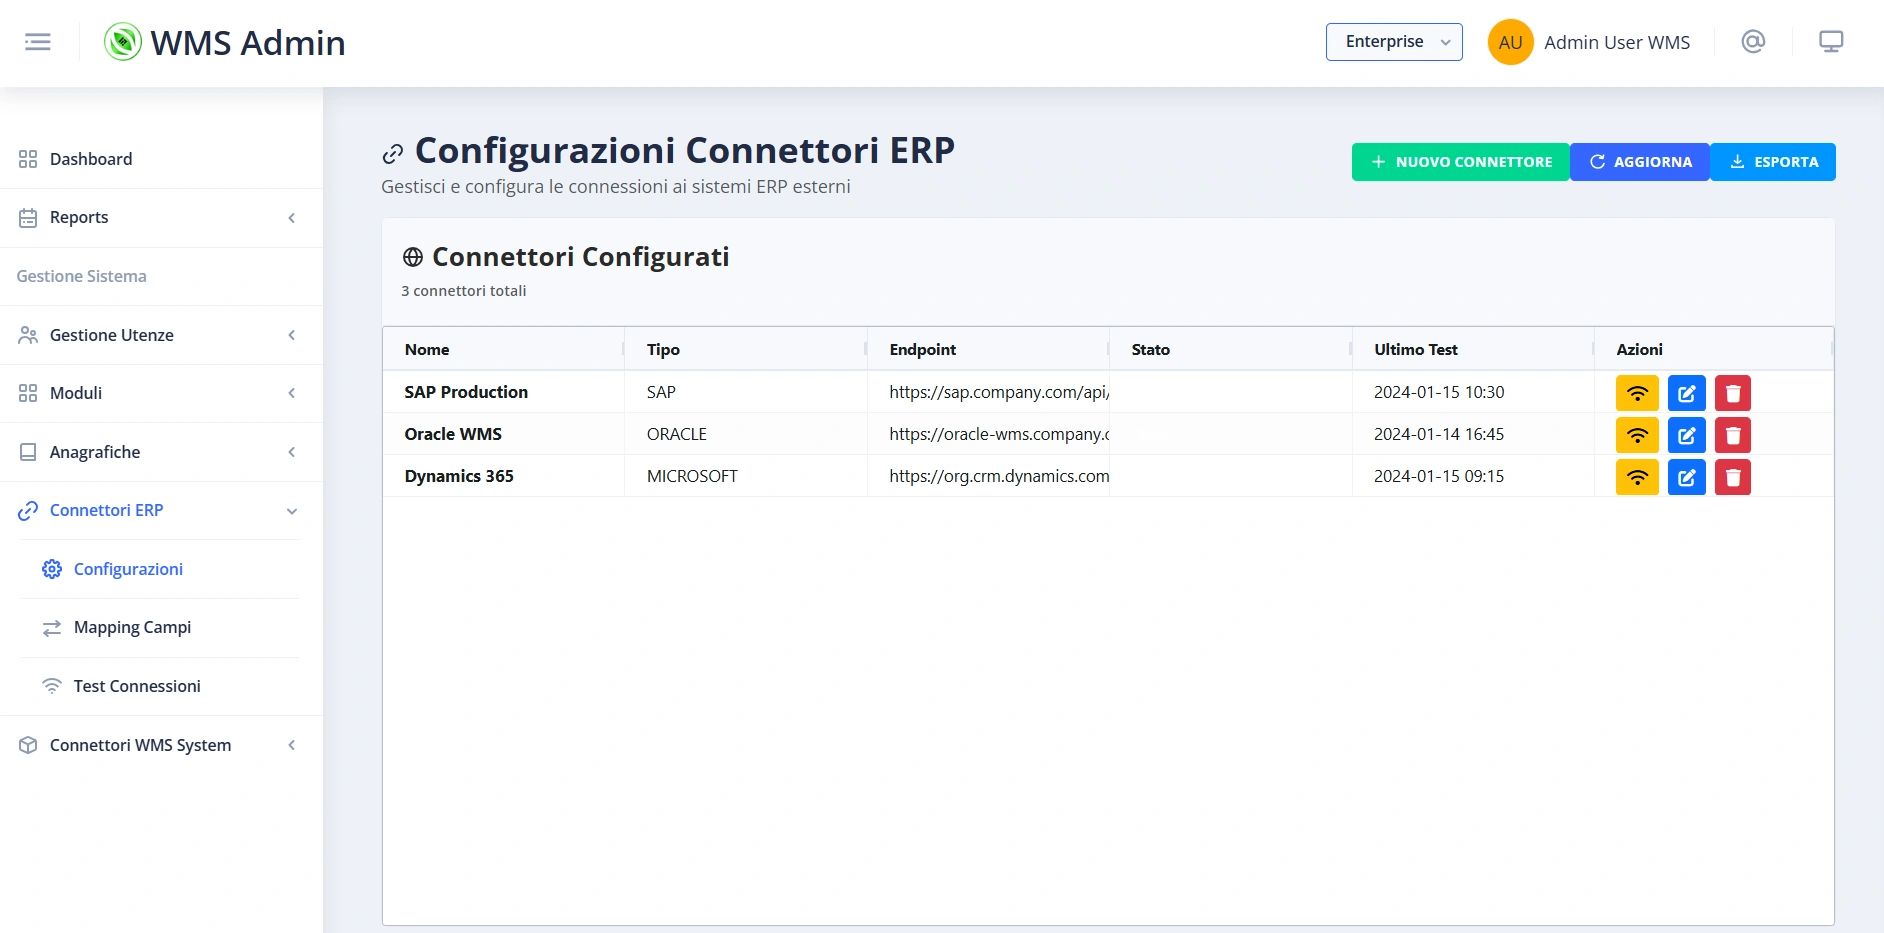Viewport: 1884px width, 933px height.
Task: Open Mapping Campi submenu item
Action: point(132,628)
